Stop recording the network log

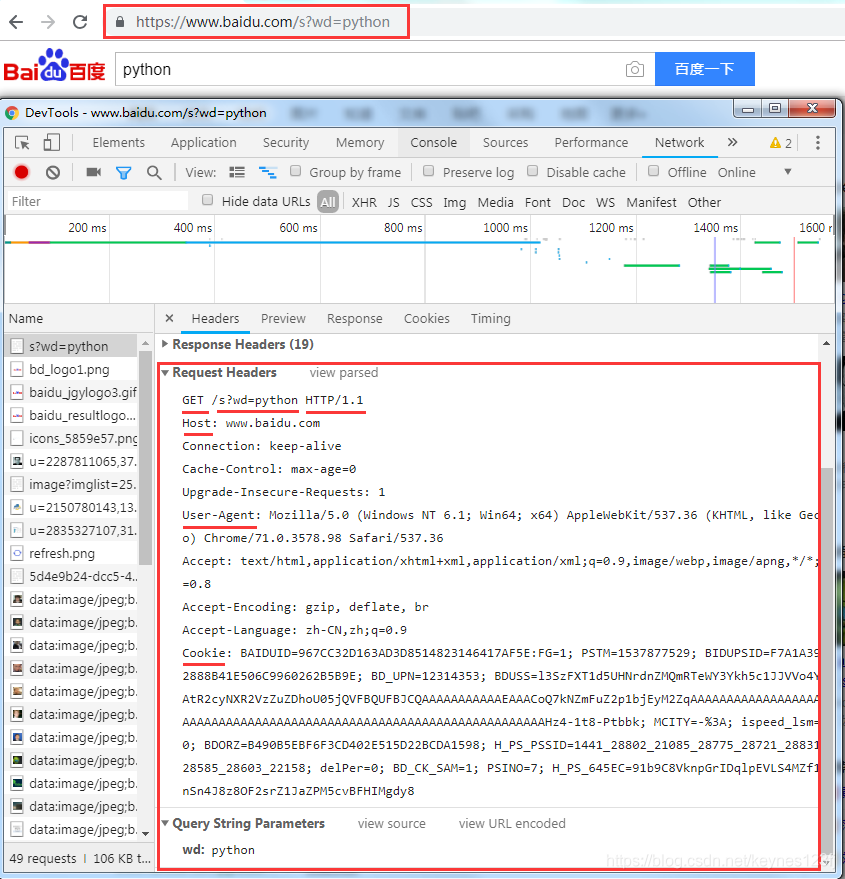[x=21, y=172]
